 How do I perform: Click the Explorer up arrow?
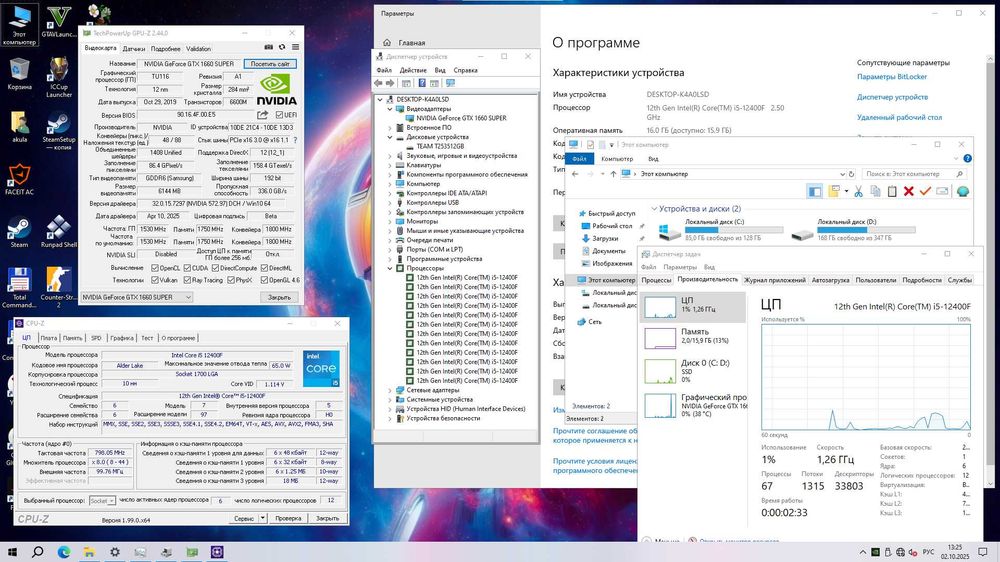pyautogui.click(x=613, y=174)
